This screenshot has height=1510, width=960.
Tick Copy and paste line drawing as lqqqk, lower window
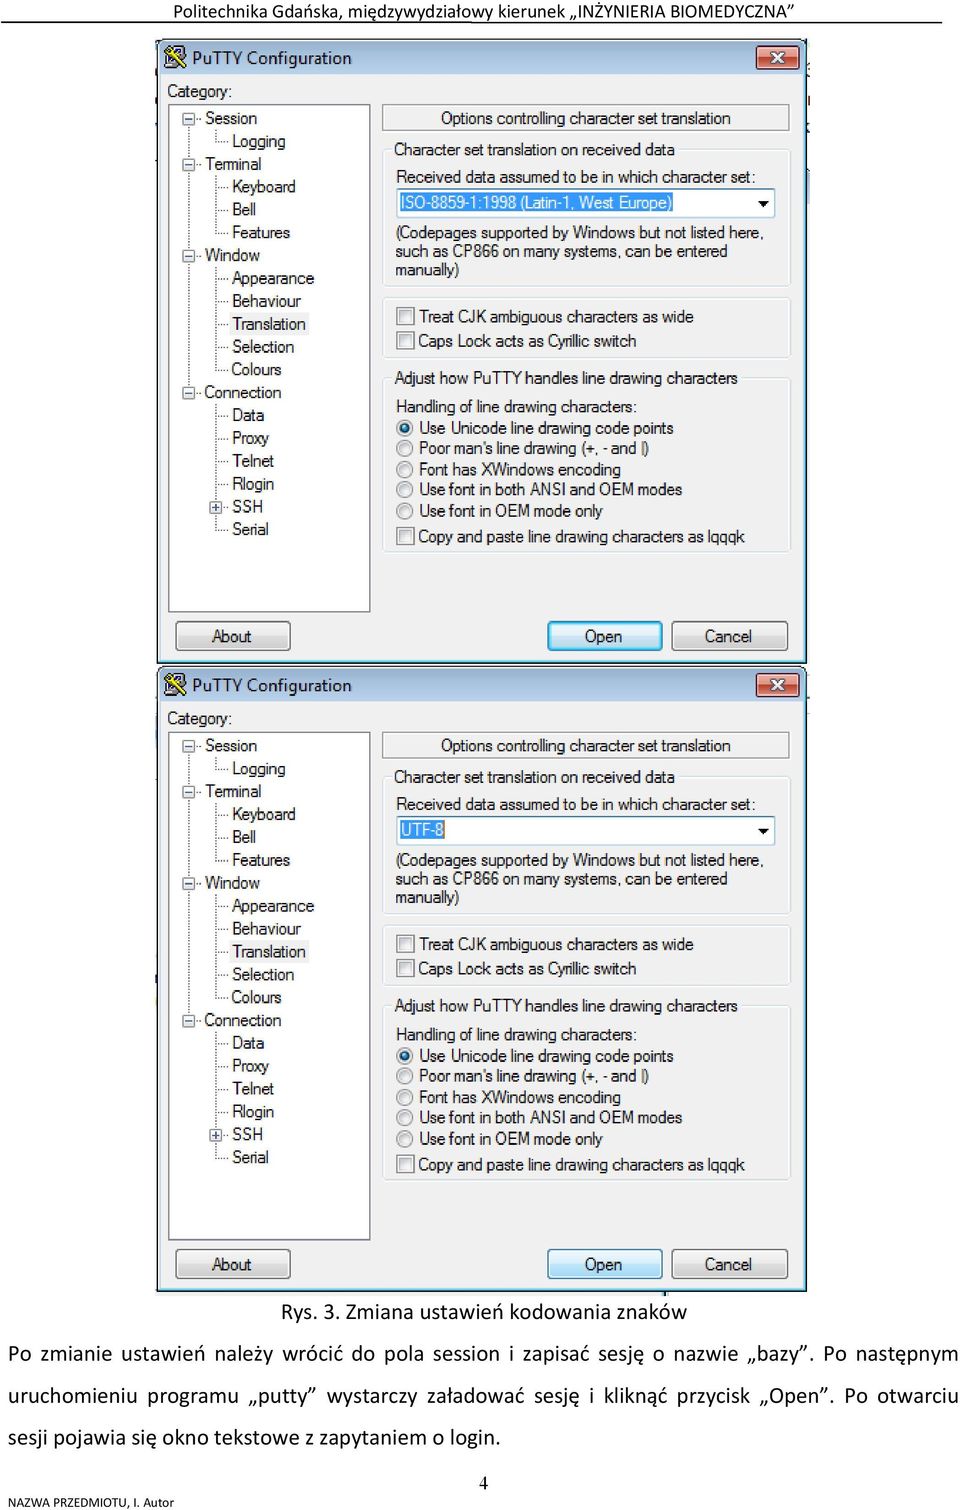pyautogui.click(x=405, y=1164)
